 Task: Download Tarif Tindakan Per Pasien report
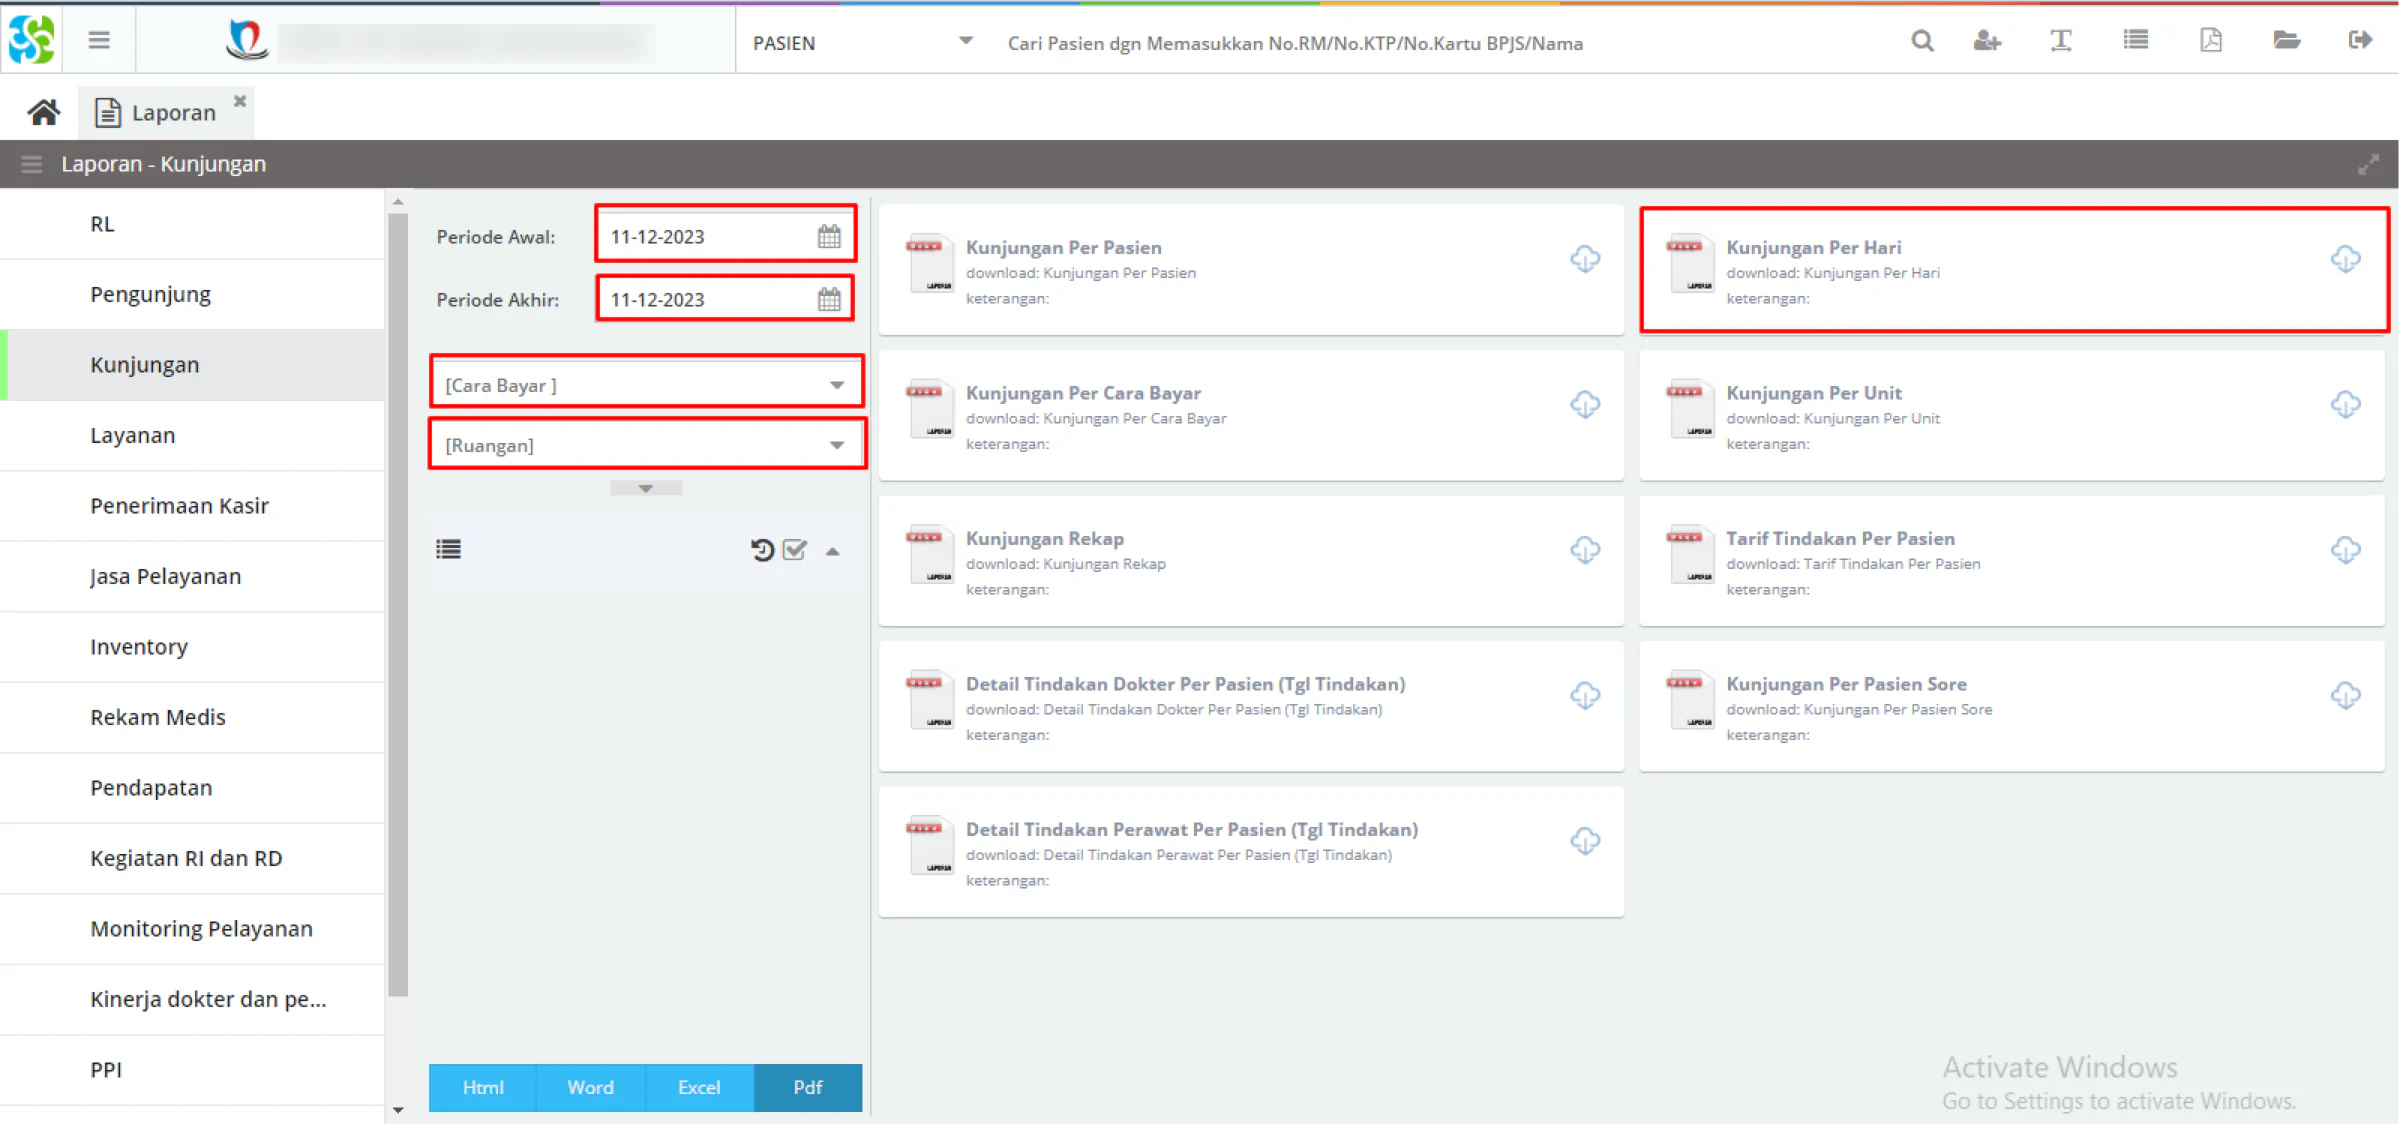point(2345,550)
